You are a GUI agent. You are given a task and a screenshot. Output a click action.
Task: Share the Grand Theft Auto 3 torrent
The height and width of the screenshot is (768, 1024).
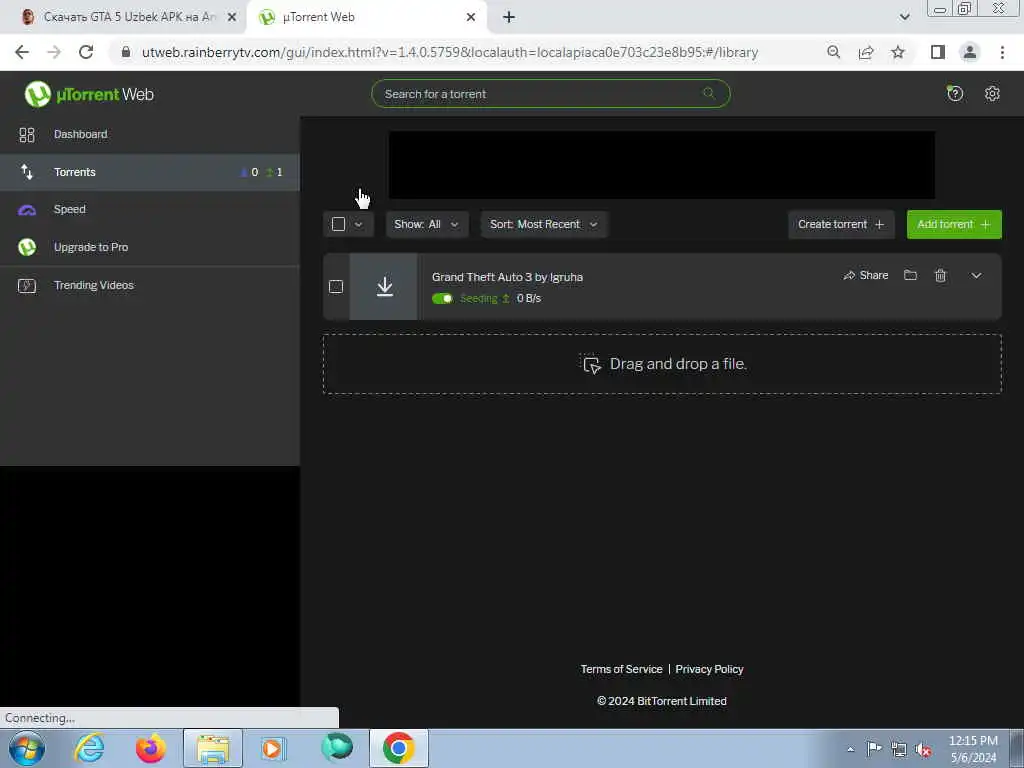tap(865, 275)
